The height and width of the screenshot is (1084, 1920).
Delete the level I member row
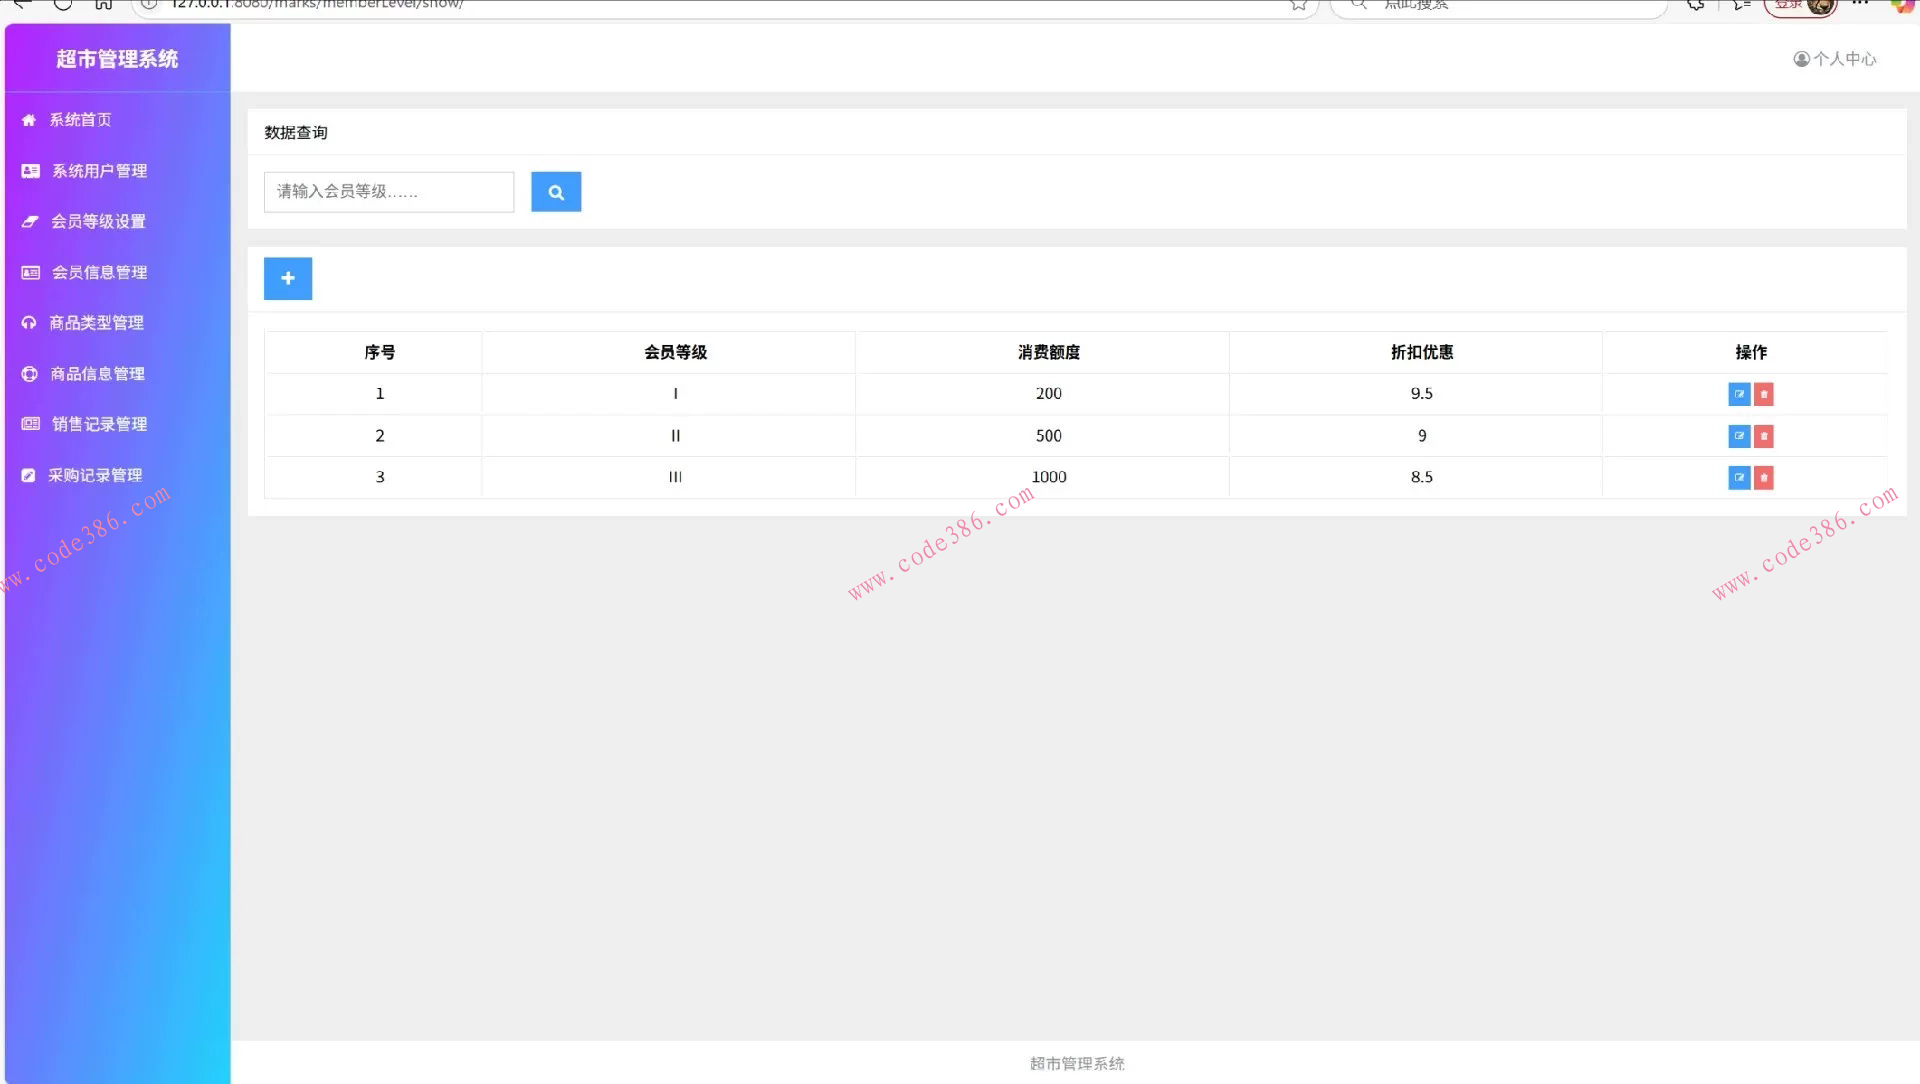click(1764, 394)
